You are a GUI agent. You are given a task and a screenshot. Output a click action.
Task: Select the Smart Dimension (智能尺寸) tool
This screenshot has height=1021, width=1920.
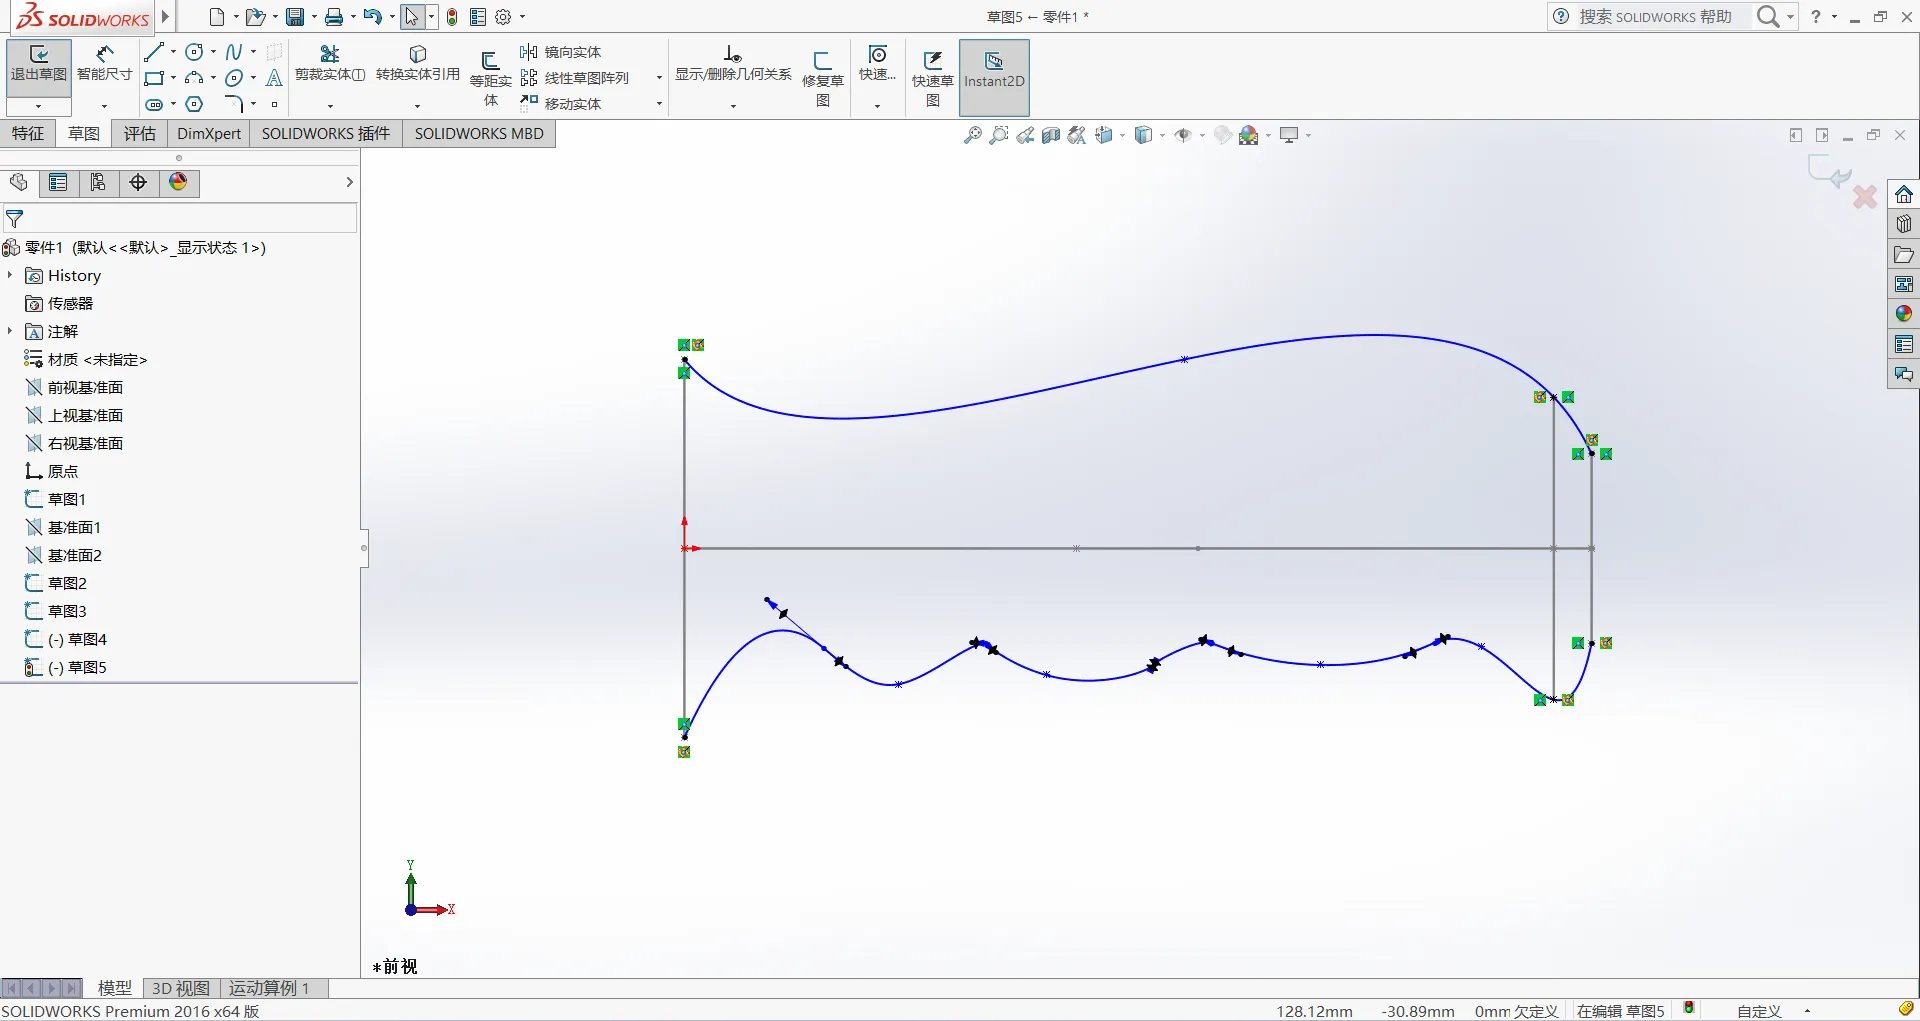pyautogui.click(x=105, y=64)
